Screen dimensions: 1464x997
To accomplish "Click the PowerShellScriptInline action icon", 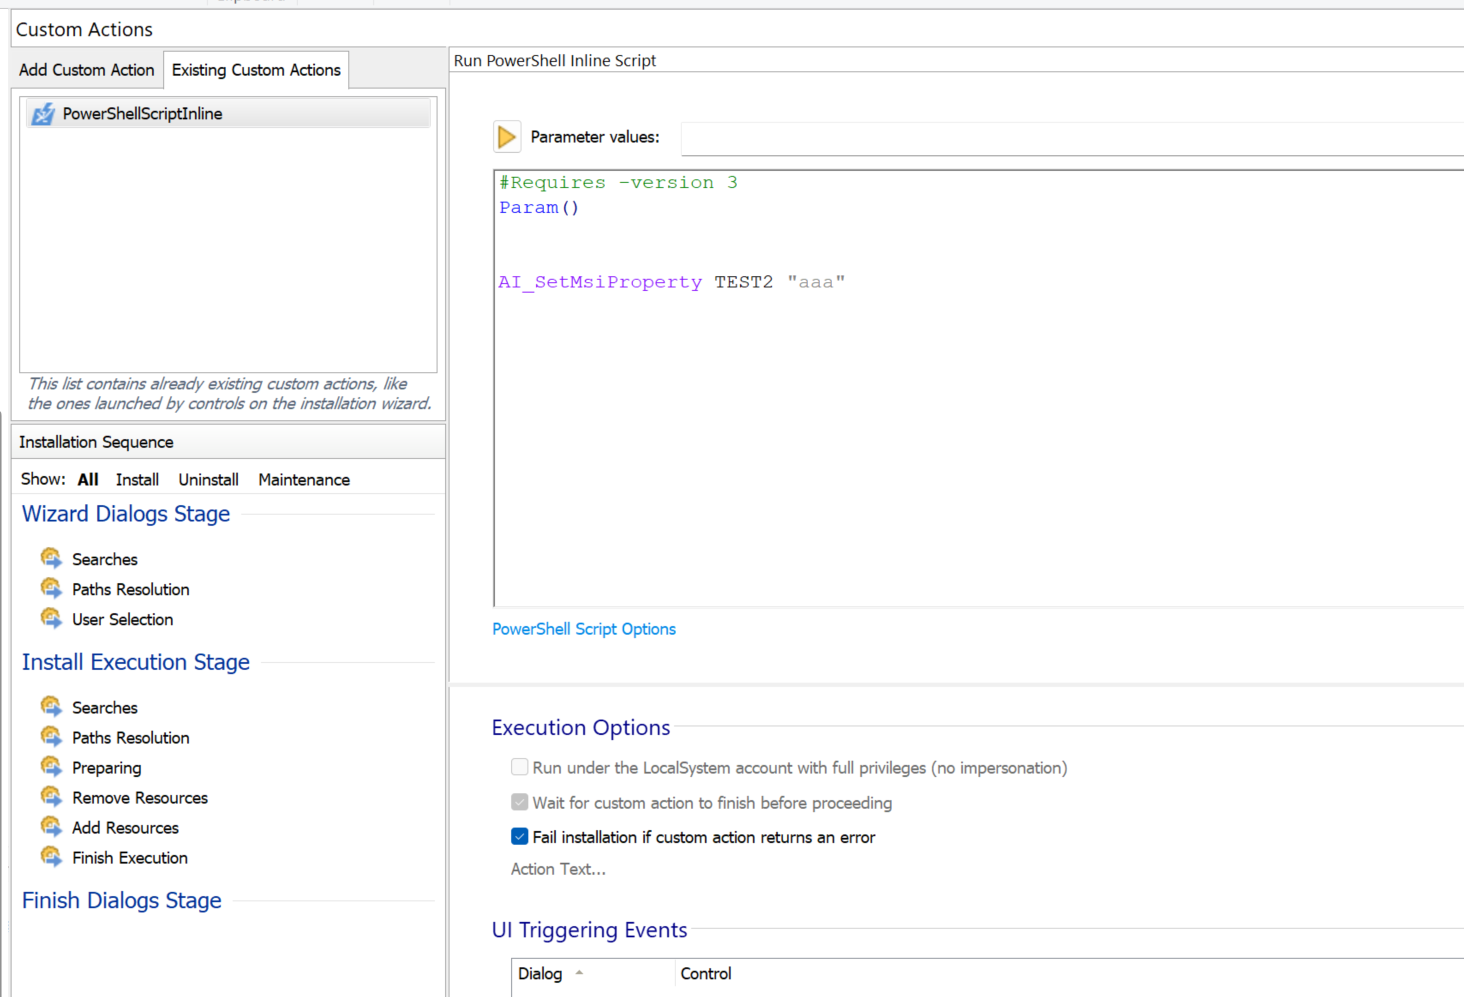I will pos(43,114).
